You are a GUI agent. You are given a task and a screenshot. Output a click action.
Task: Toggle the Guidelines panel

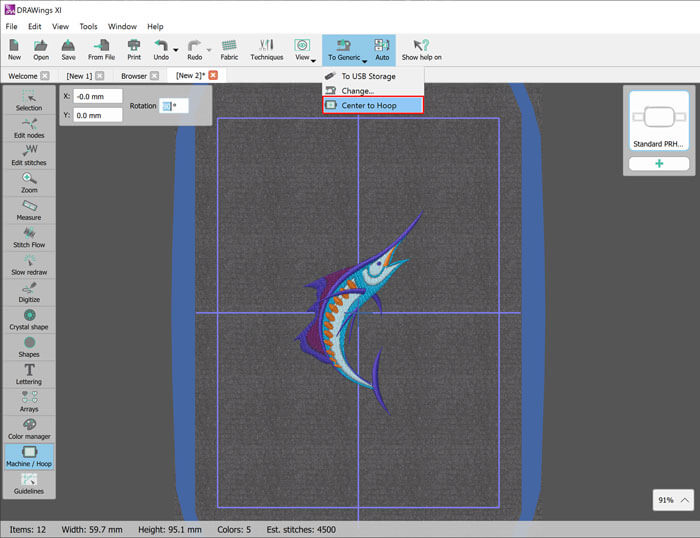coord(29,484)
